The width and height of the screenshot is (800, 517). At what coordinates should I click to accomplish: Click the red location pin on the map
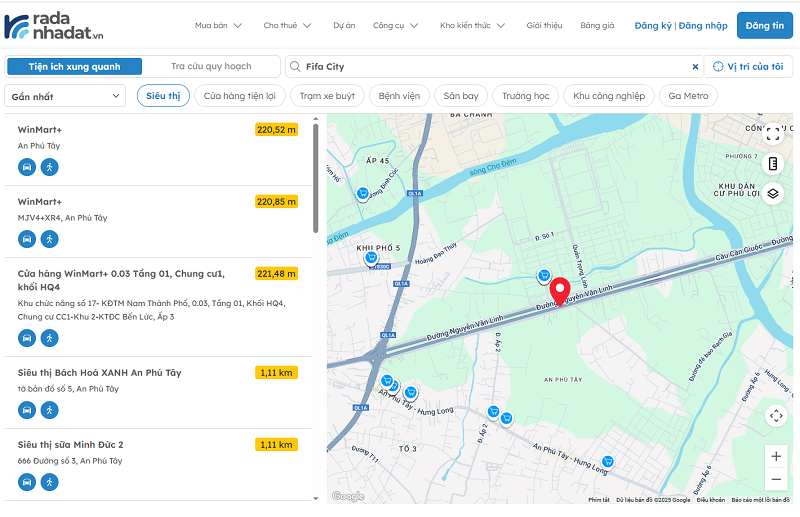click(560, 291)
